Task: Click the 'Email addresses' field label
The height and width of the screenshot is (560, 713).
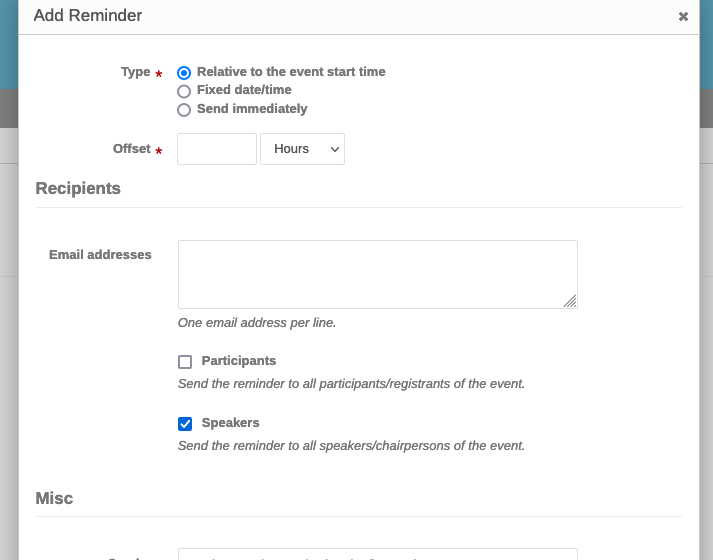Action: pos(100,255)
